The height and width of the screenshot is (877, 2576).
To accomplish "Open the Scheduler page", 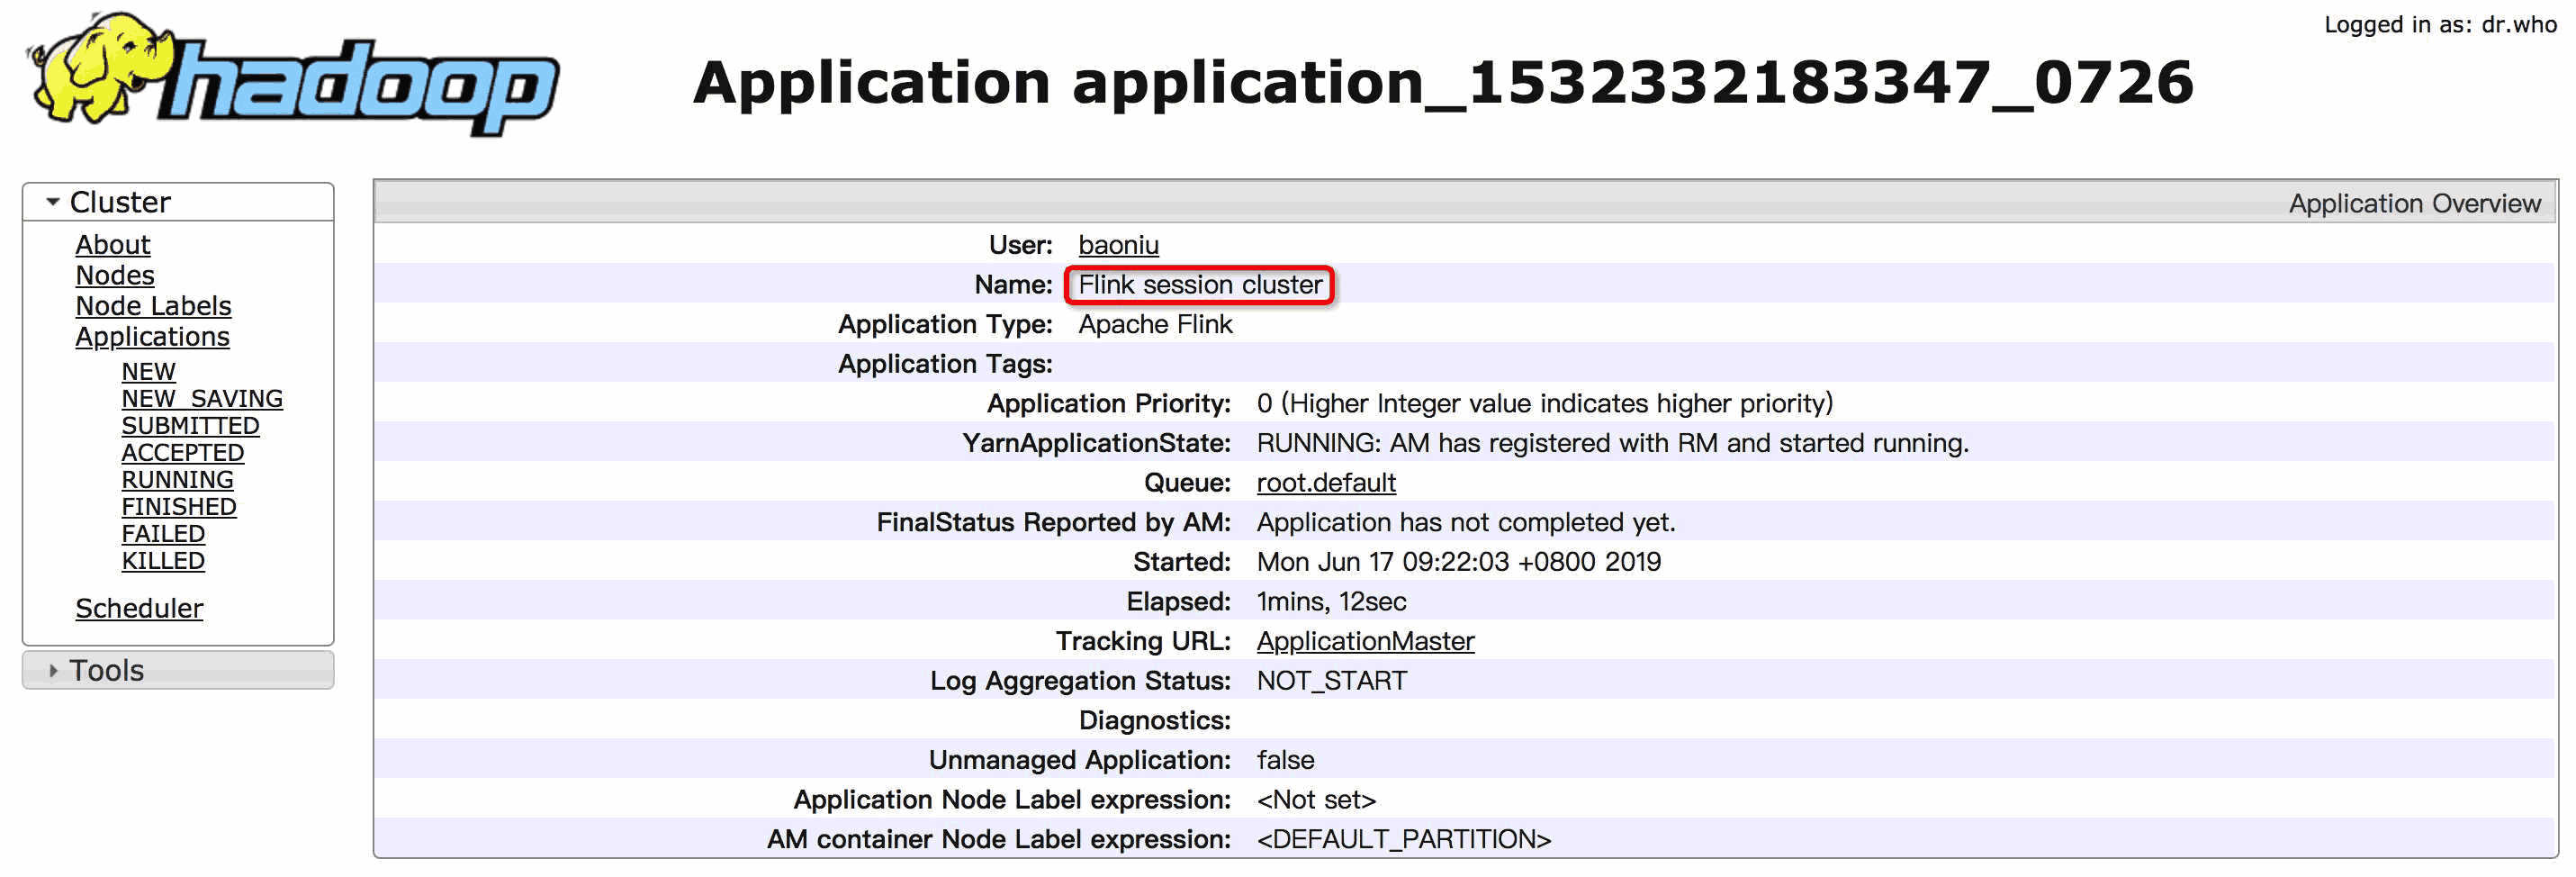I will click(x=139, y=608).
